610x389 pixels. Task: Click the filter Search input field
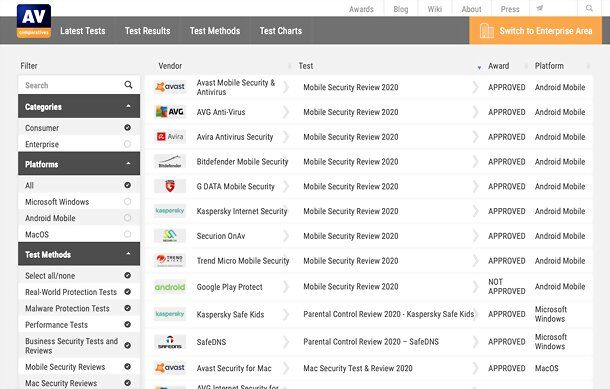[79, 85]
